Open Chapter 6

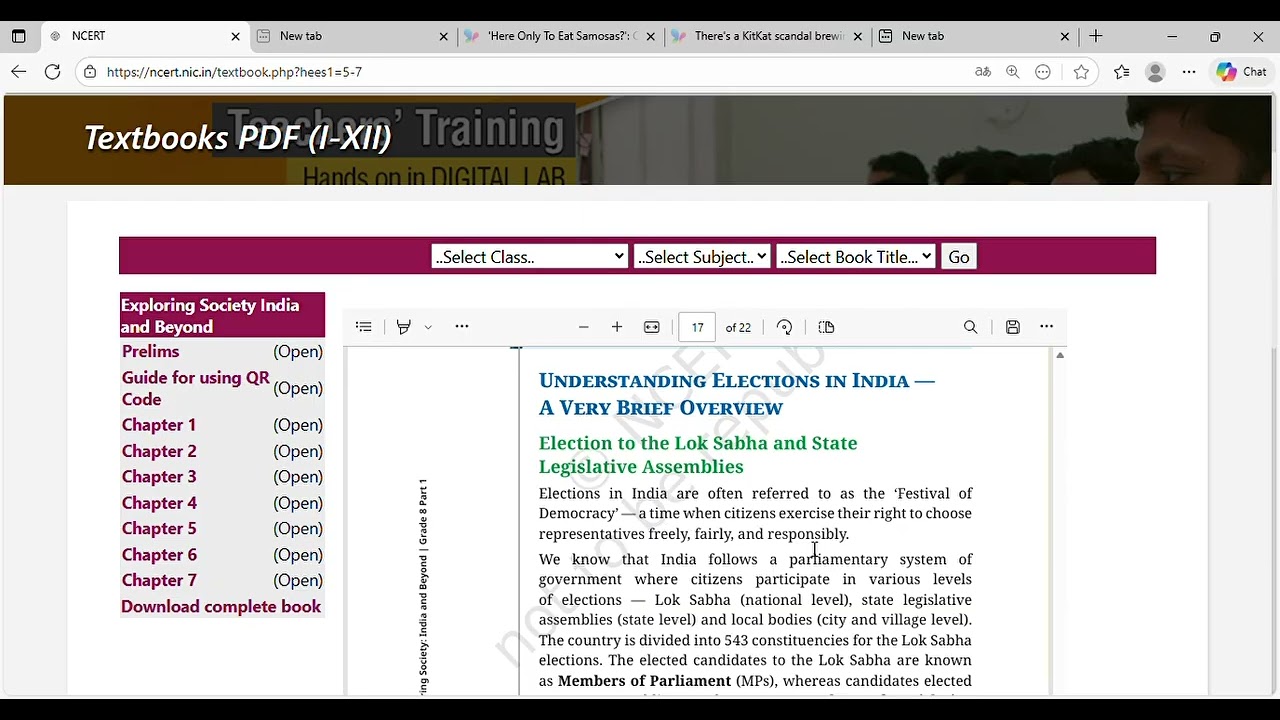point(159,554)
